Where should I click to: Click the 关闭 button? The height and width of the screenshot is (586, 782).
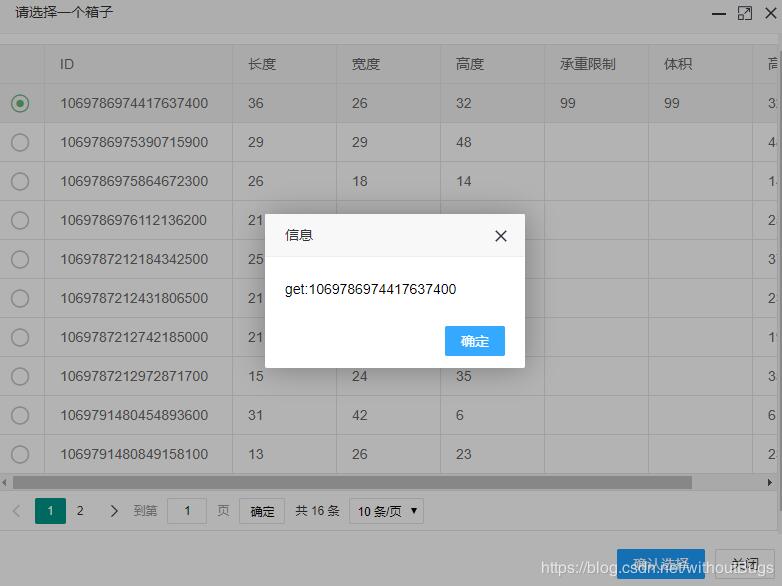tap(746, 564)
